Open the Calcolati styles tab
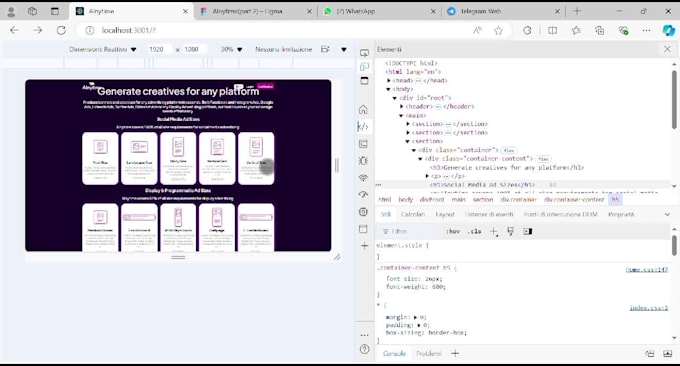The width and height of the screenshot is (680, 366). coord(413,215)
